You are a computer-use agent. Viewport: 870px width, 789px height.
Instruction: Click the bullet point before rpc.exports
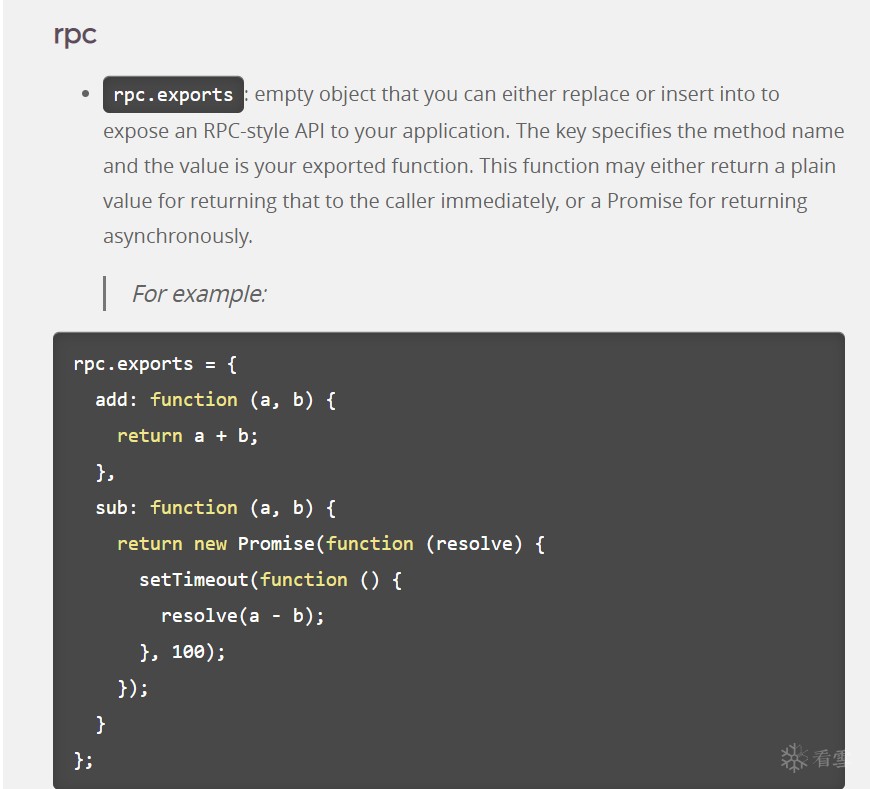tap(85, 95)
